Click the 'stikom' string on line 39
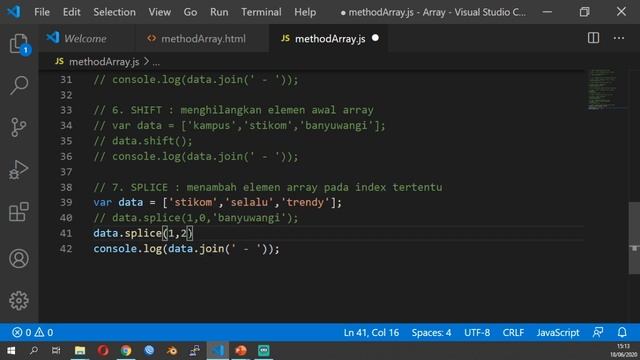 [193, 202]
